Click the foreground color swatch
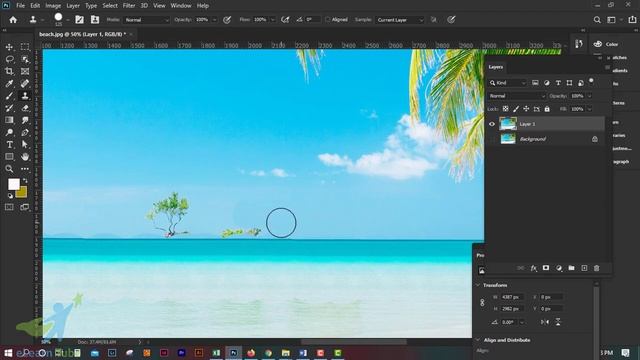Image resolution: width=640 pixels, height=360 pixels. click(x=13, y=184)
